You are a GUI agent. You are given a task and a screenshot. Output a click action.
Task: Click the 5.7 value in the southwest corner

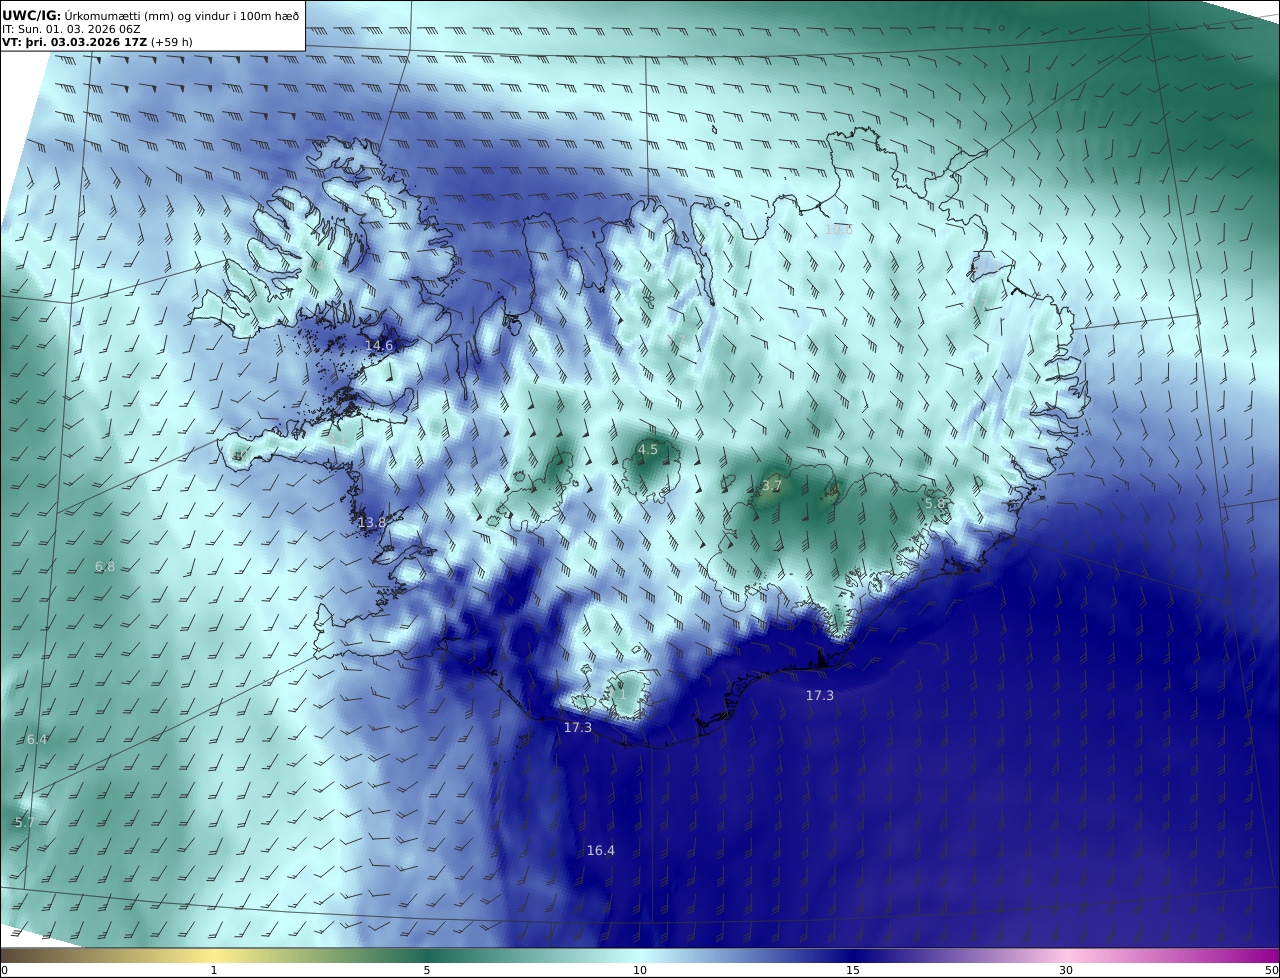[x=25, y=822]
